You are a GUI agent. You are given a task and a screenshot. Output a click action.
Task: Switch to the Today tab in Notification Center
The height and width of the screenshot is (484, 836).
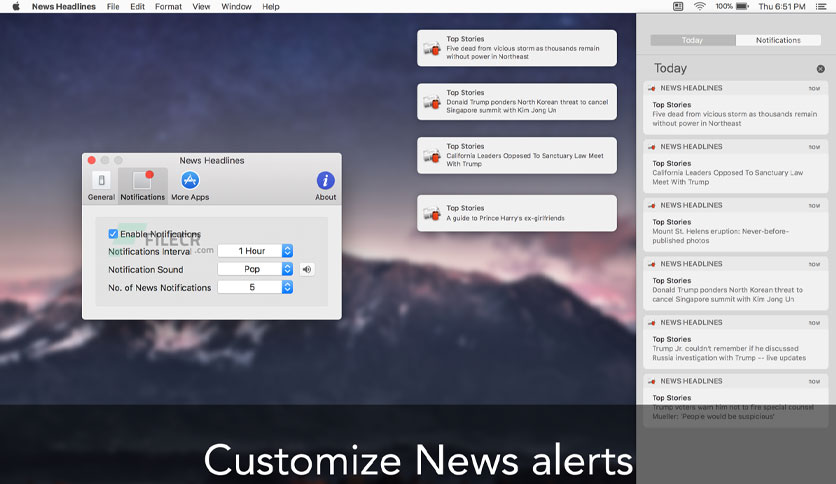[x=693, y=40]
